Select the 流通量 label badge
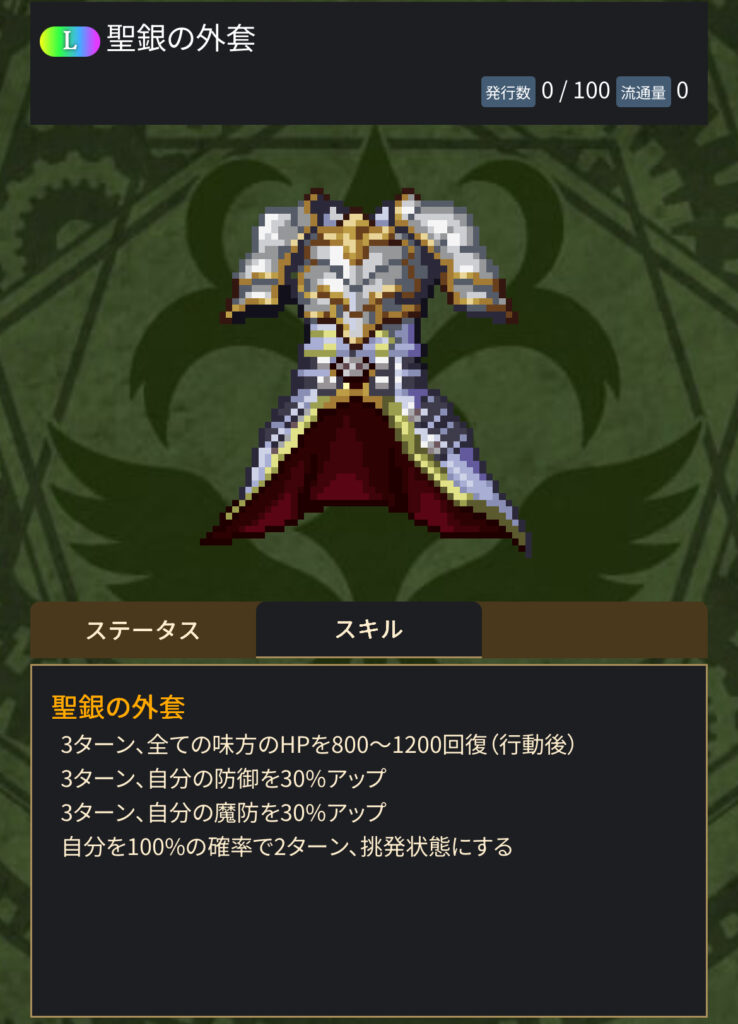Screen dimensions: 738x1024 [643, 92]
